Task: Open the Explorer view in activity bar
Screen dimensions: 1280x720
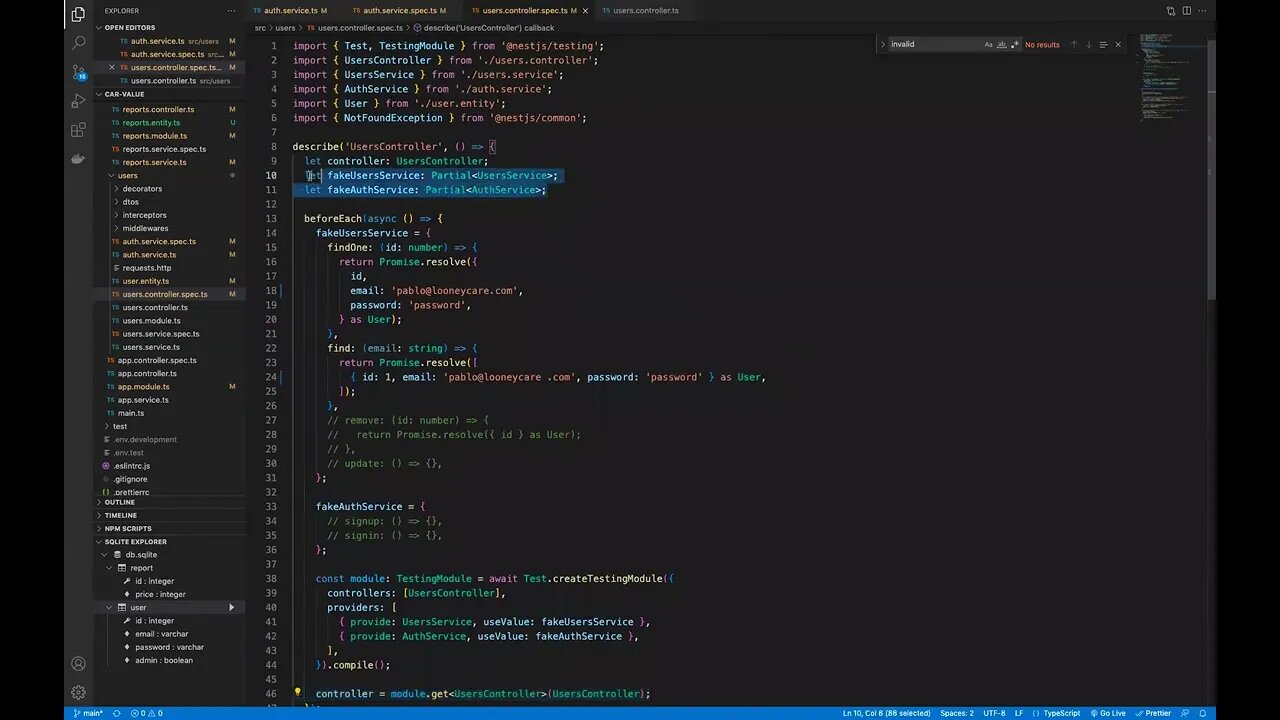Action: (78, 15)
